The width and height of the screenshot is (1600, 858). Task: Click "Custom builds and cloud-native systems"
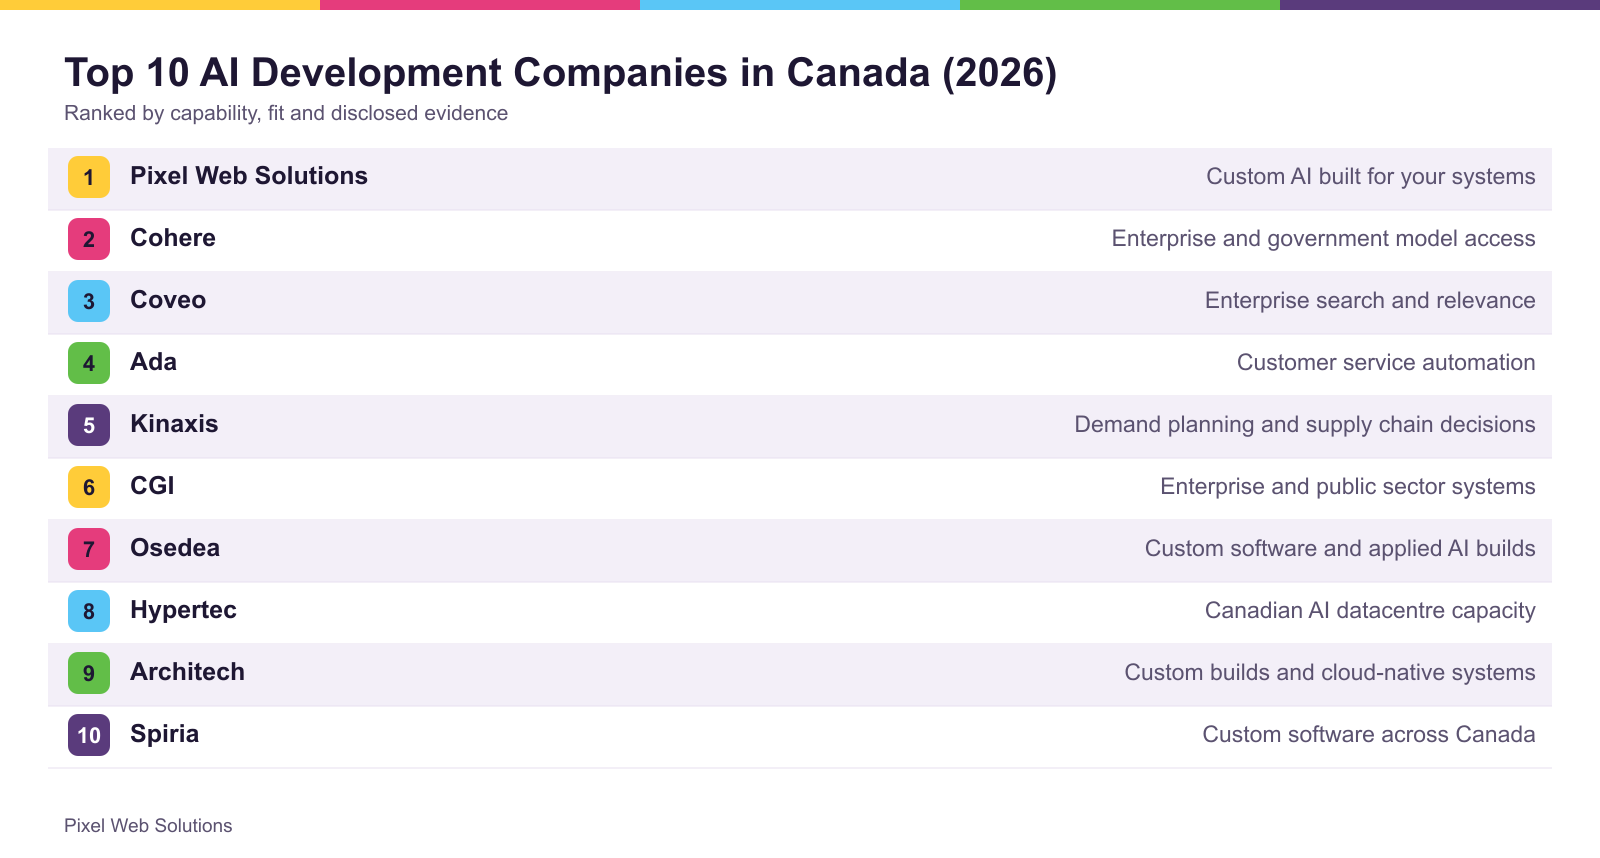(1330, 673)
